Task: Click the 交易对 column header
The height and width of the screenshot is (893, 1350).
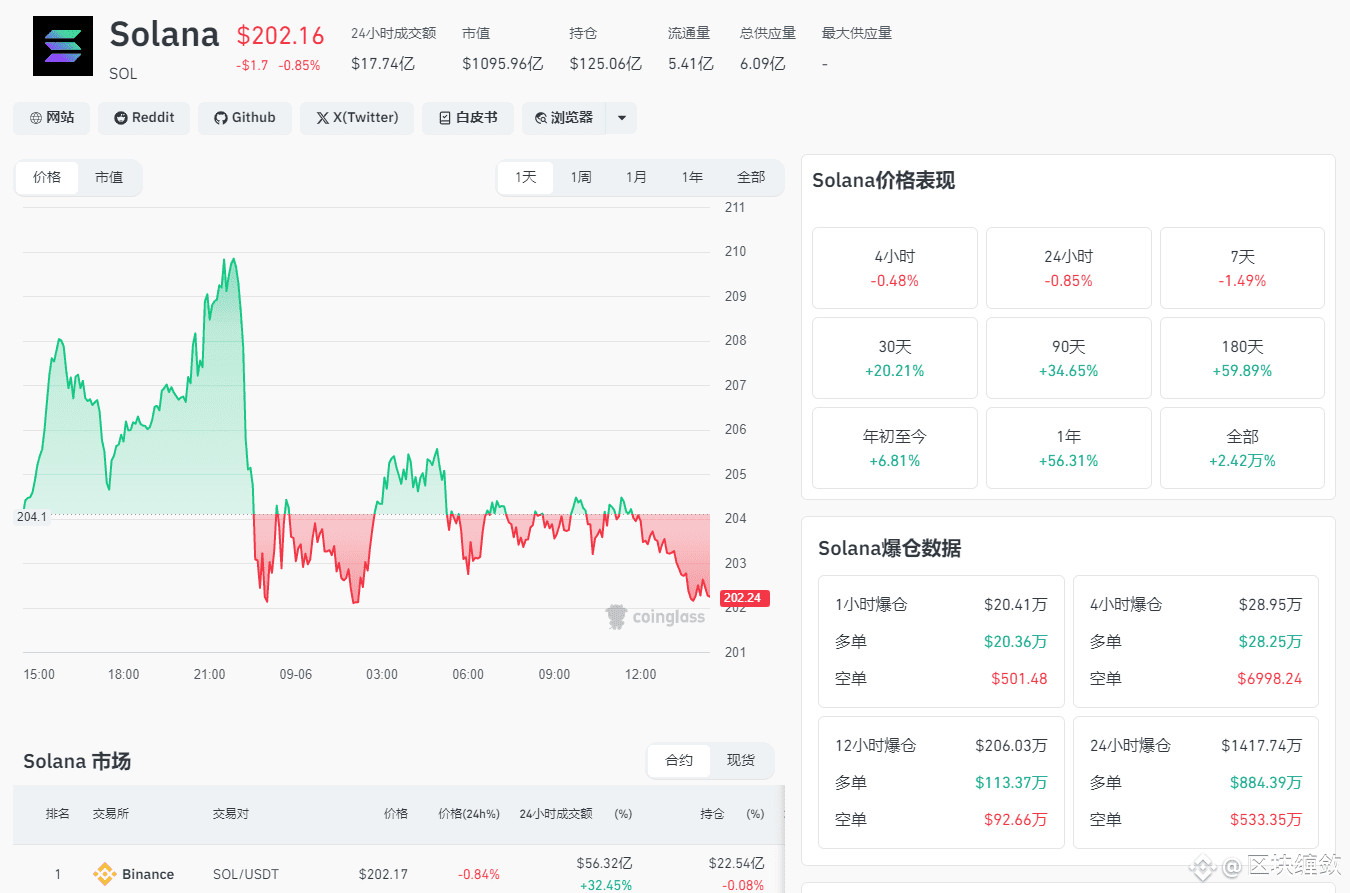Action: click(x=231, y=814)
